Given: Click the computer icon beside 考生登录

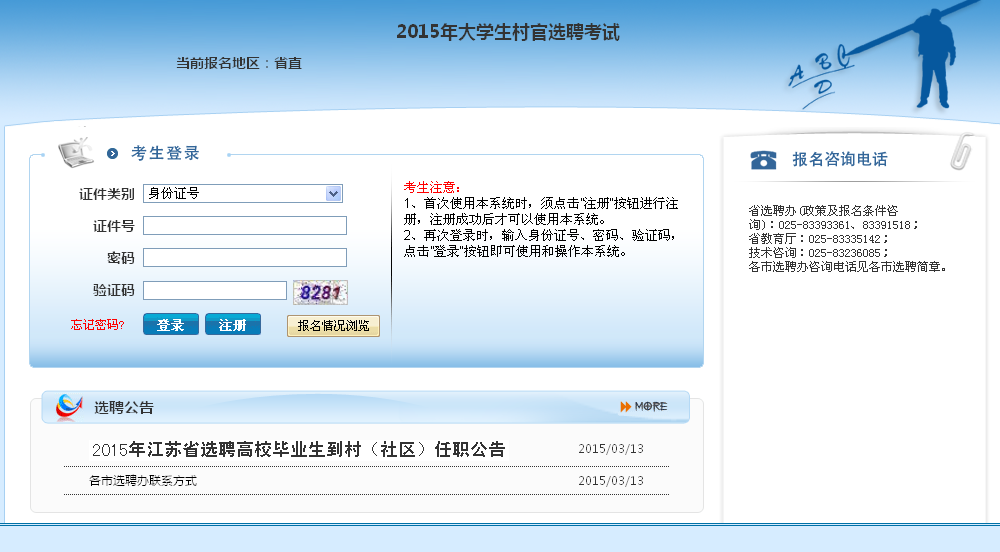Looking at the screenshot, I should pos(75,152).
